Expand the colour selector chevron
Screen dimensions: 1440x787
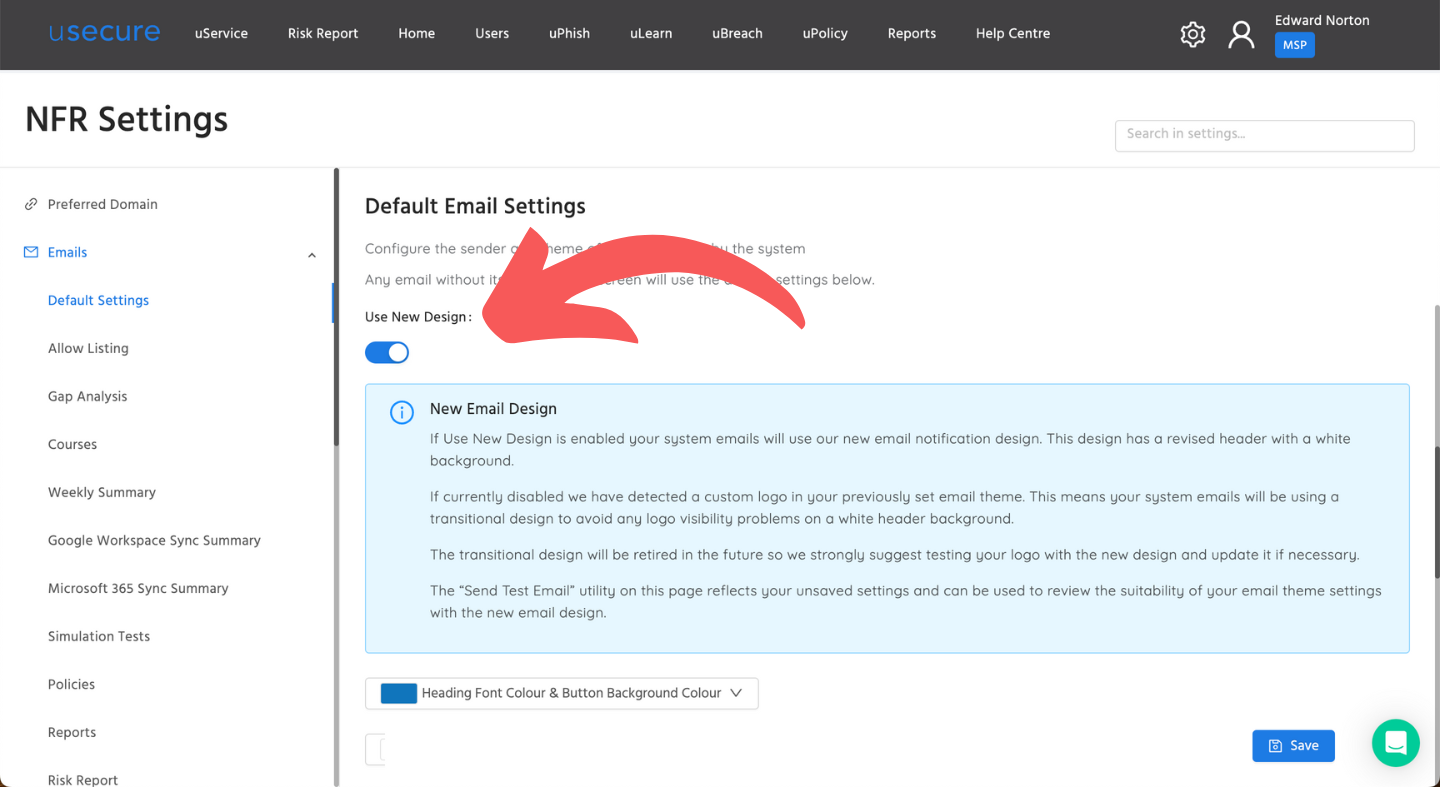[x=737, y=693]
